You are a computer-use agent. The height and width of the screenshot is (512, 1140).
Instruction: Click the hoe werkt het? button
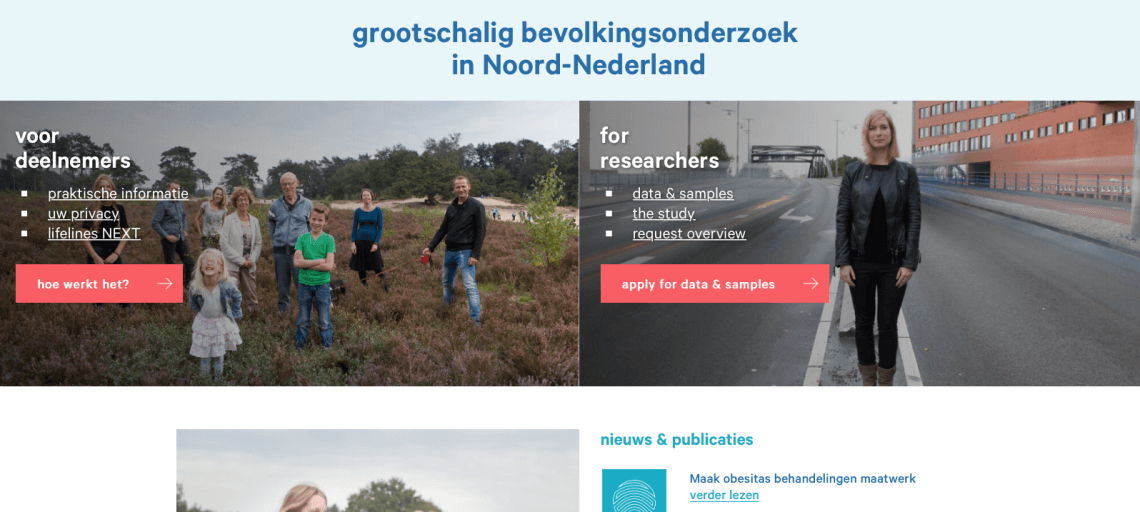(x=99, y=284)
